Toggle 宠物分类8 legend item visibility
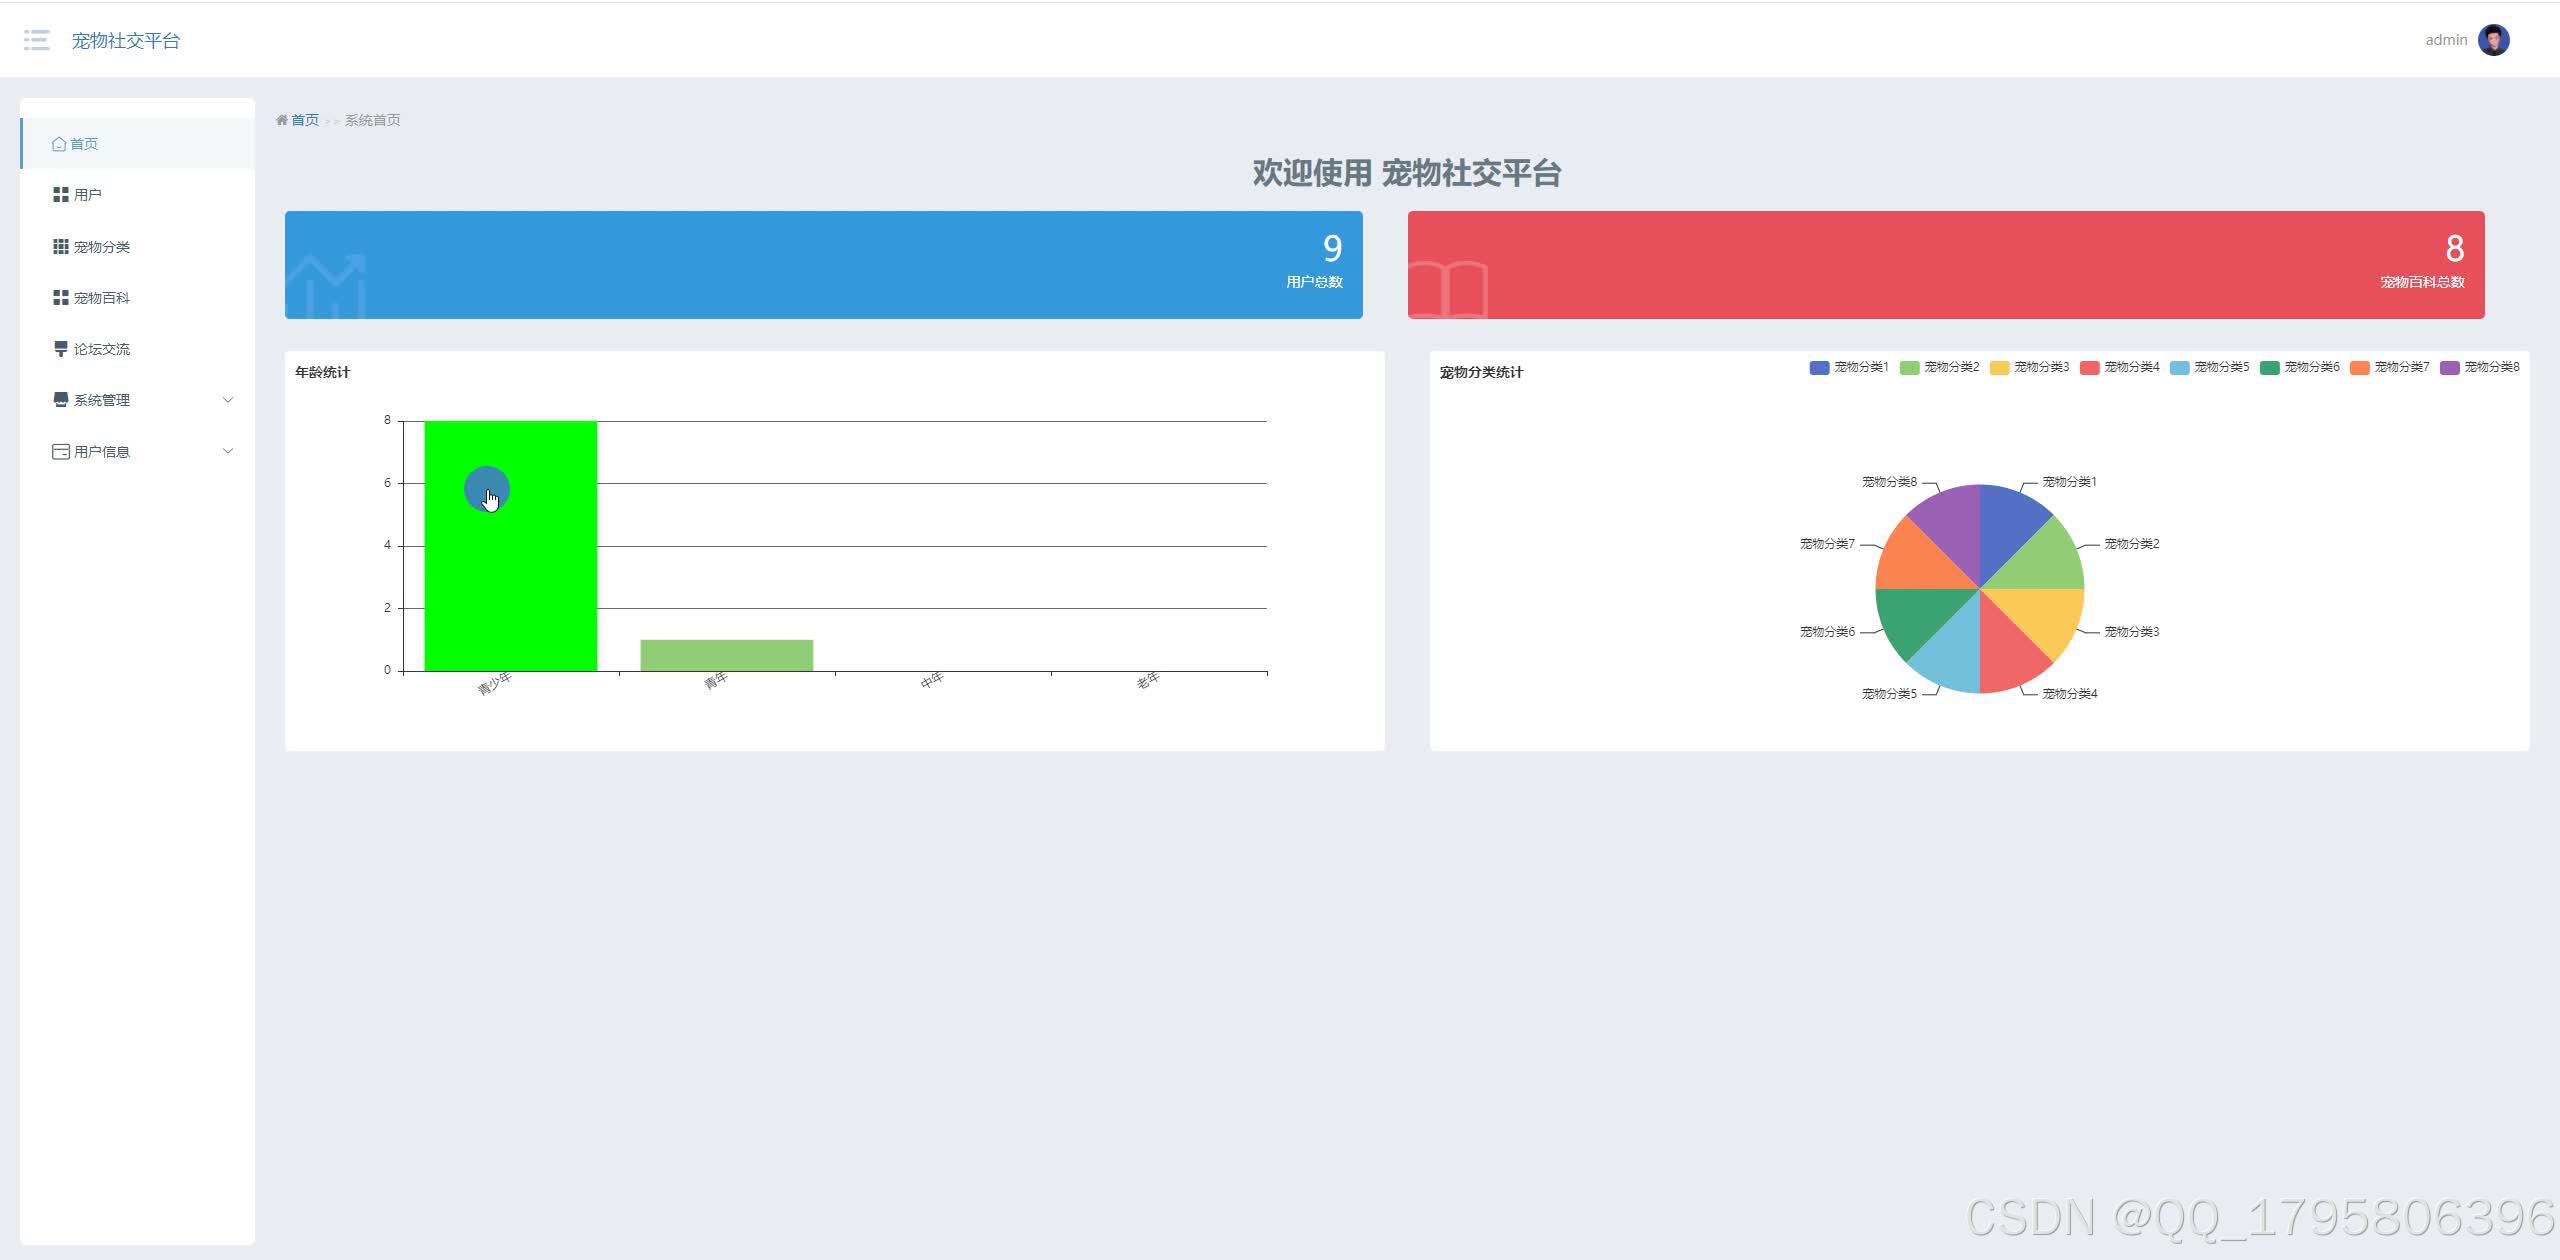This screenshot has height=1260, width=2560. coord(2479,367)
